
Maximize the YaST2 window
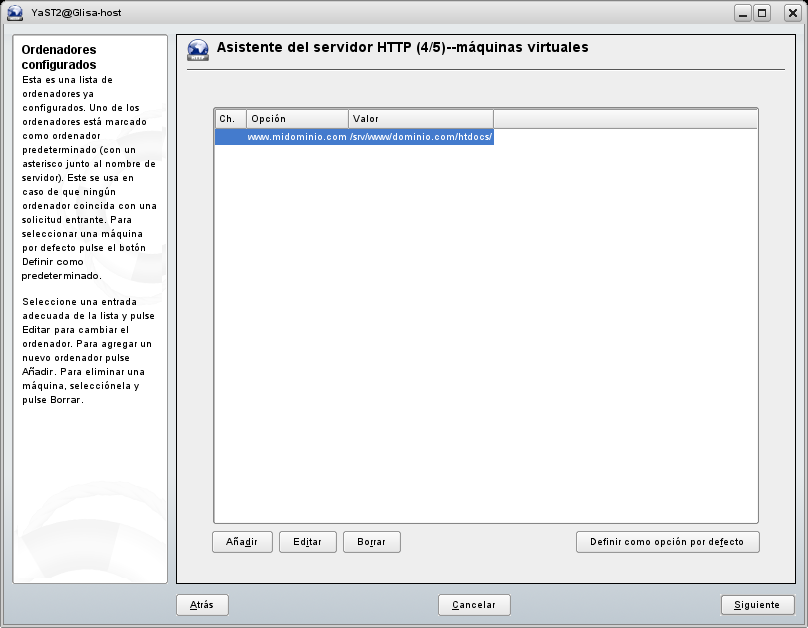coord(763,13)
